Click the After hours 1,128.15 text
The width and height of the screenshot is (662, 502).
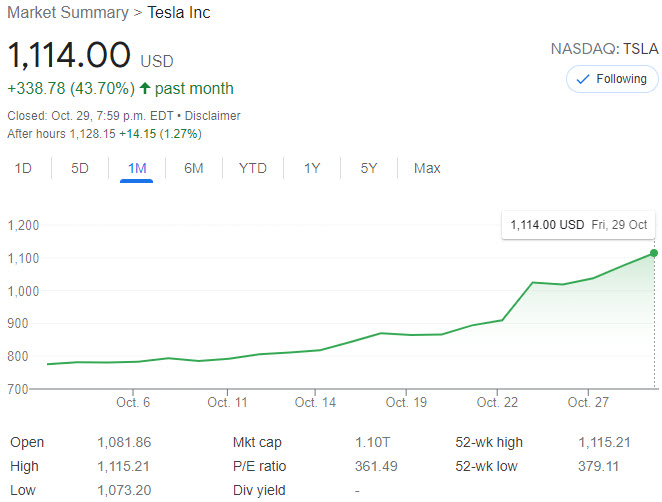pos(61,134)
